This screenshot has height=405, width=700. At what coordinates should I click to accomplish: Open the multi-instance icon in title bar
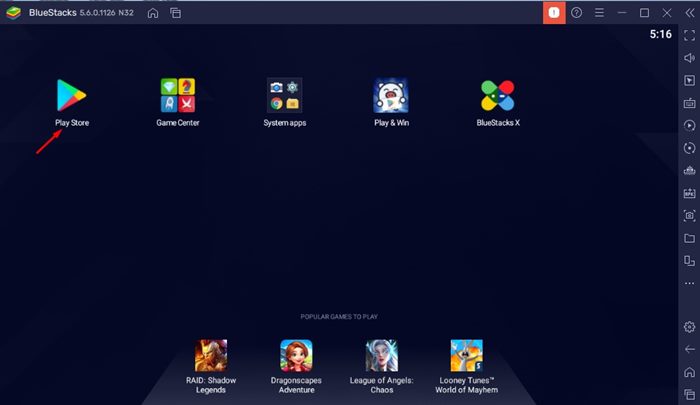click(x=175, y=13)
